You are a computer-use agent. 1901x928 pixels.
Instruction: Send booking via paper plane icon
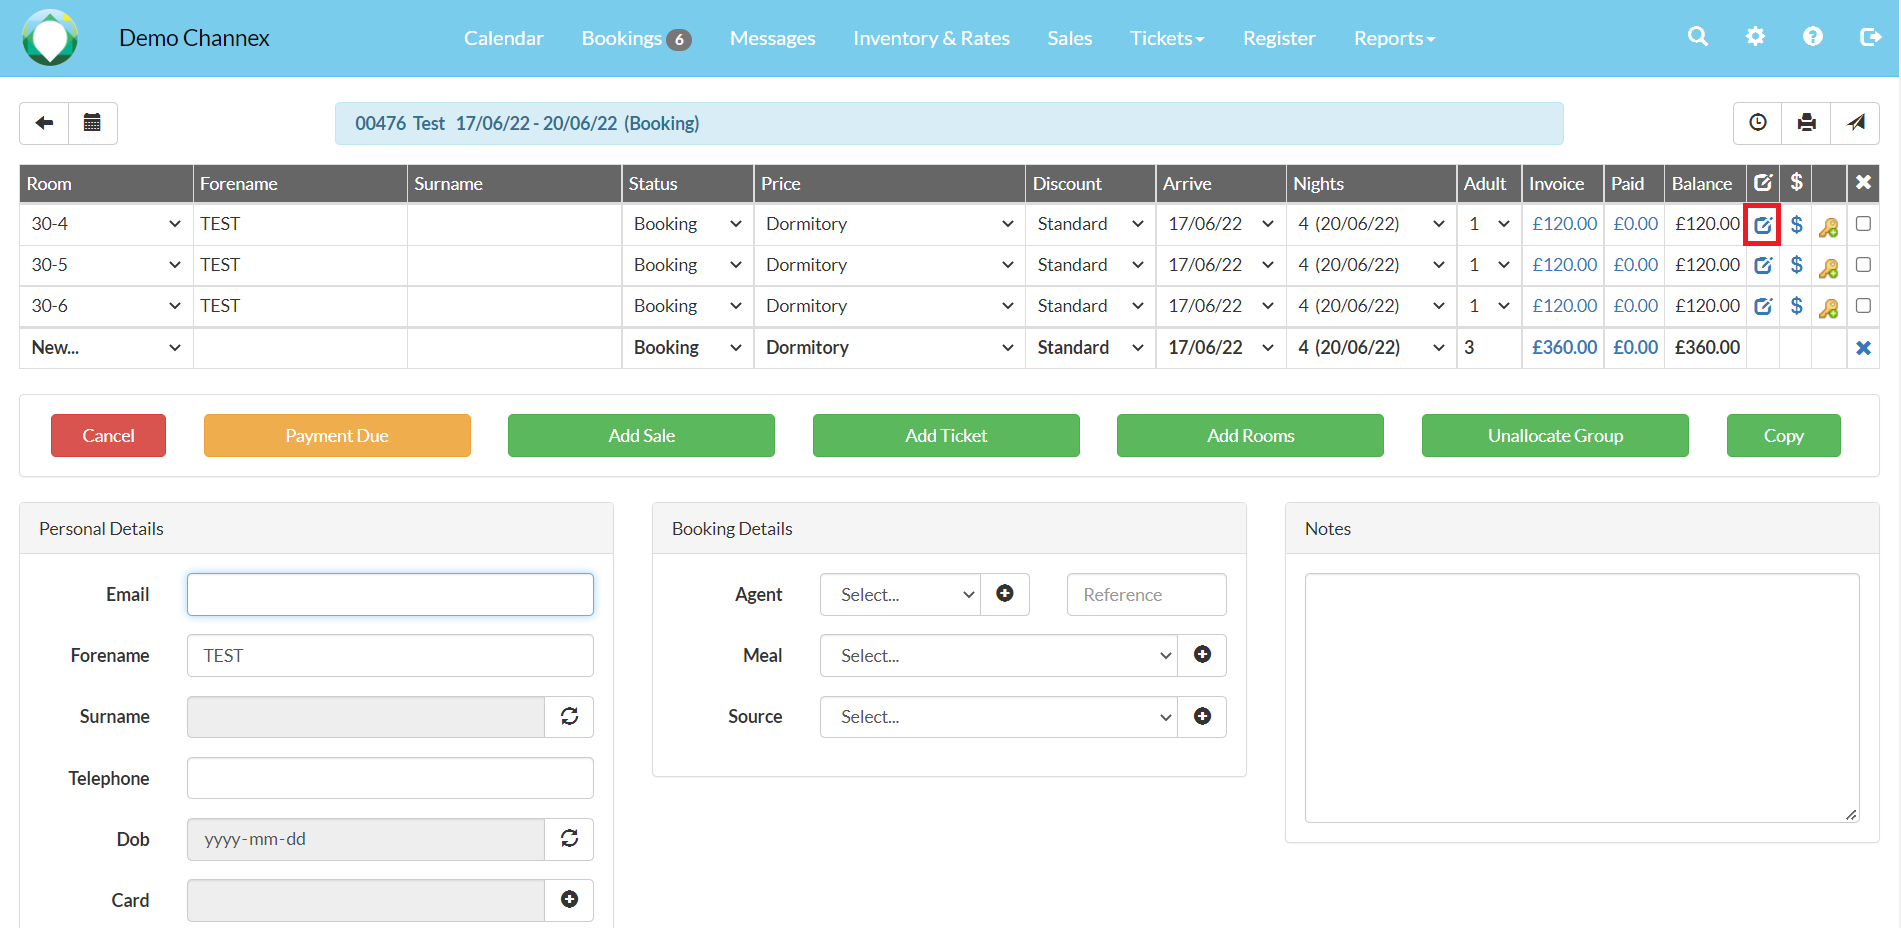coord(1855,123)
